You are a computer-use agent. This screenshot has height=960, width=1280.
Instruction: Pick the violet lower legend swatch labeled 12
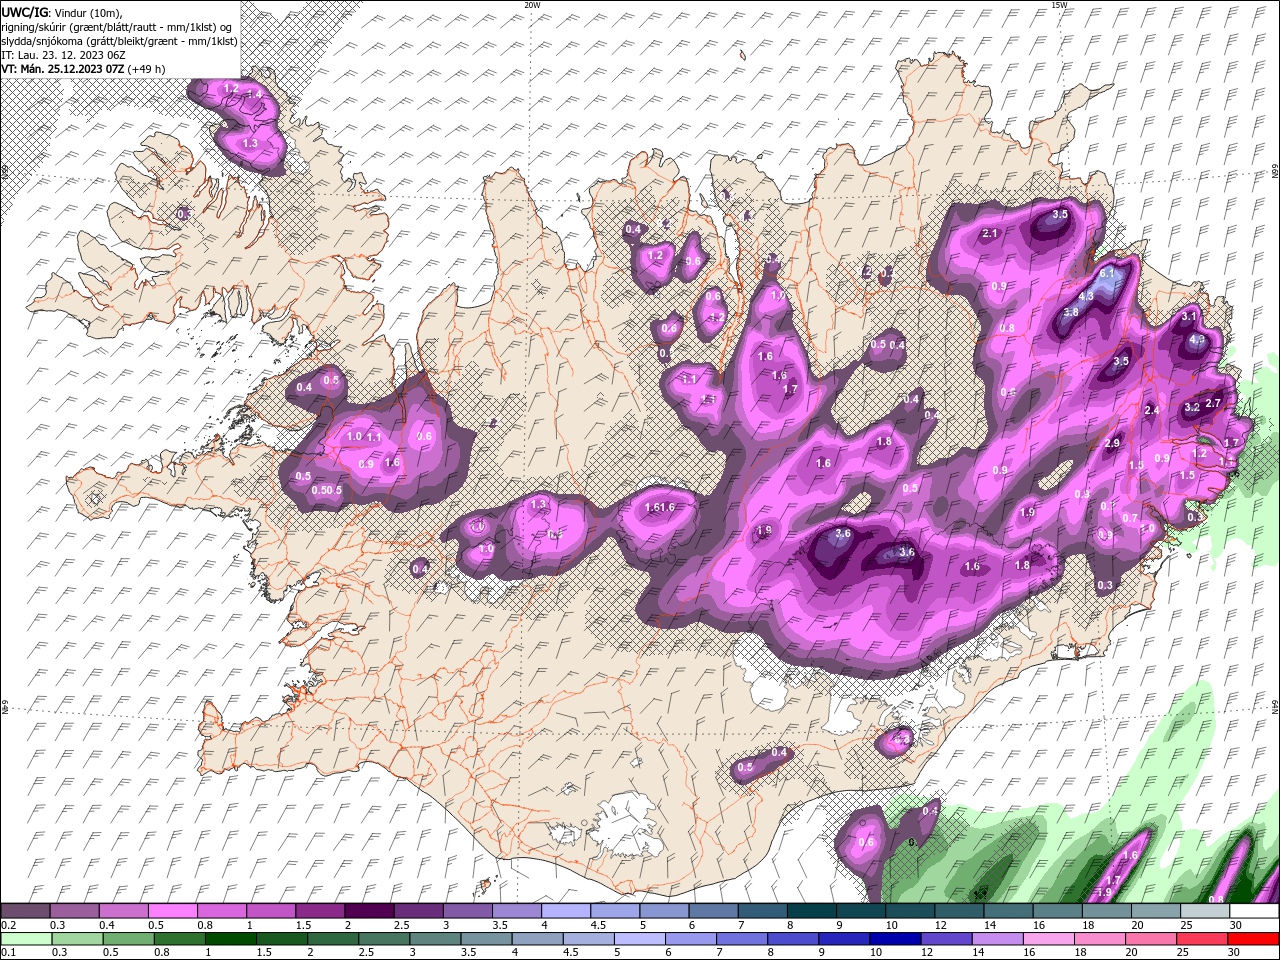click(945, 939)
